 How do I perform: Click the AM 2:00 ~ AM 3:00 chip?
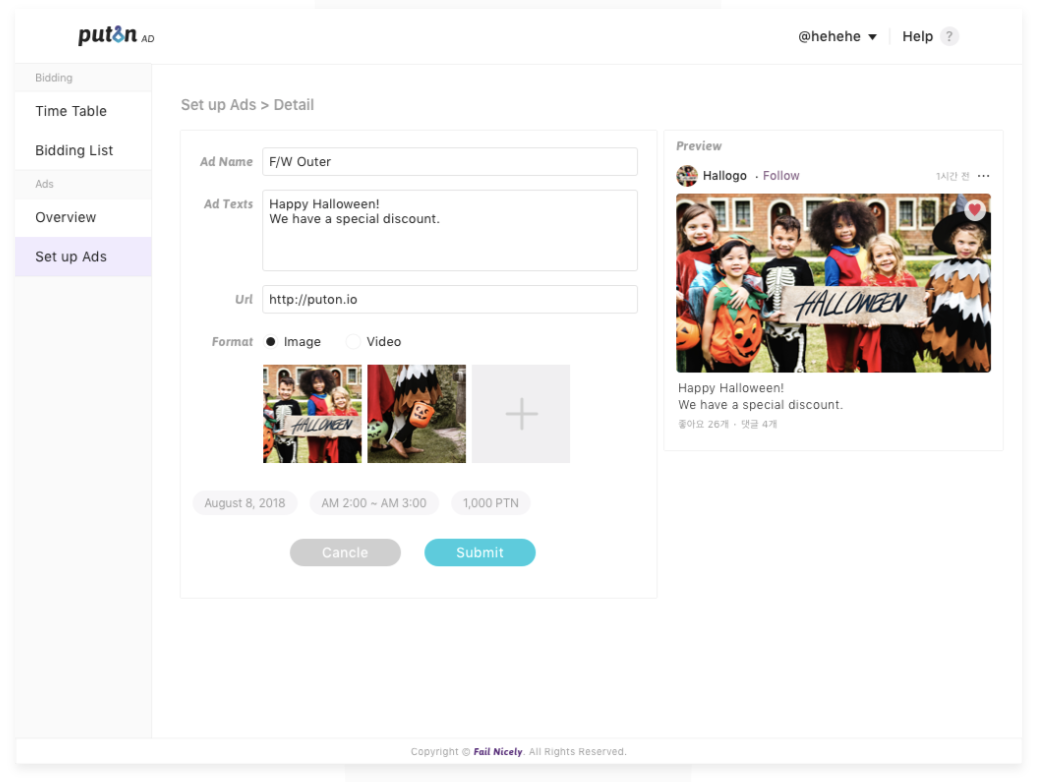click(x=374, y=503)
